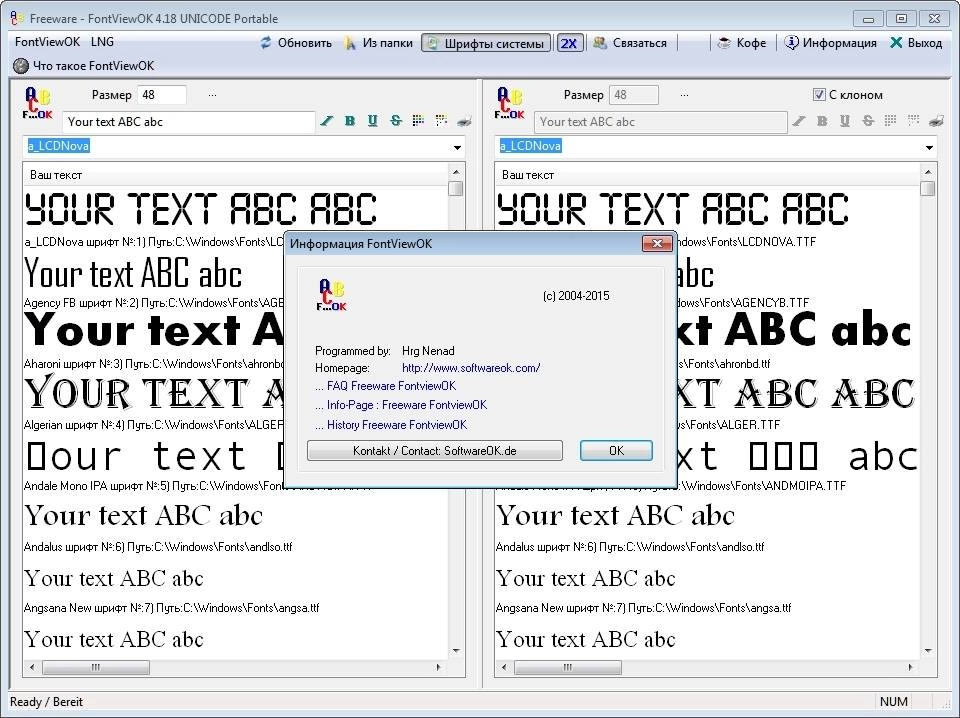Select Andalus шрифт №:6 row in right list
The height and width of the screenshot is (718, 960).
click(x=630, y=547)
